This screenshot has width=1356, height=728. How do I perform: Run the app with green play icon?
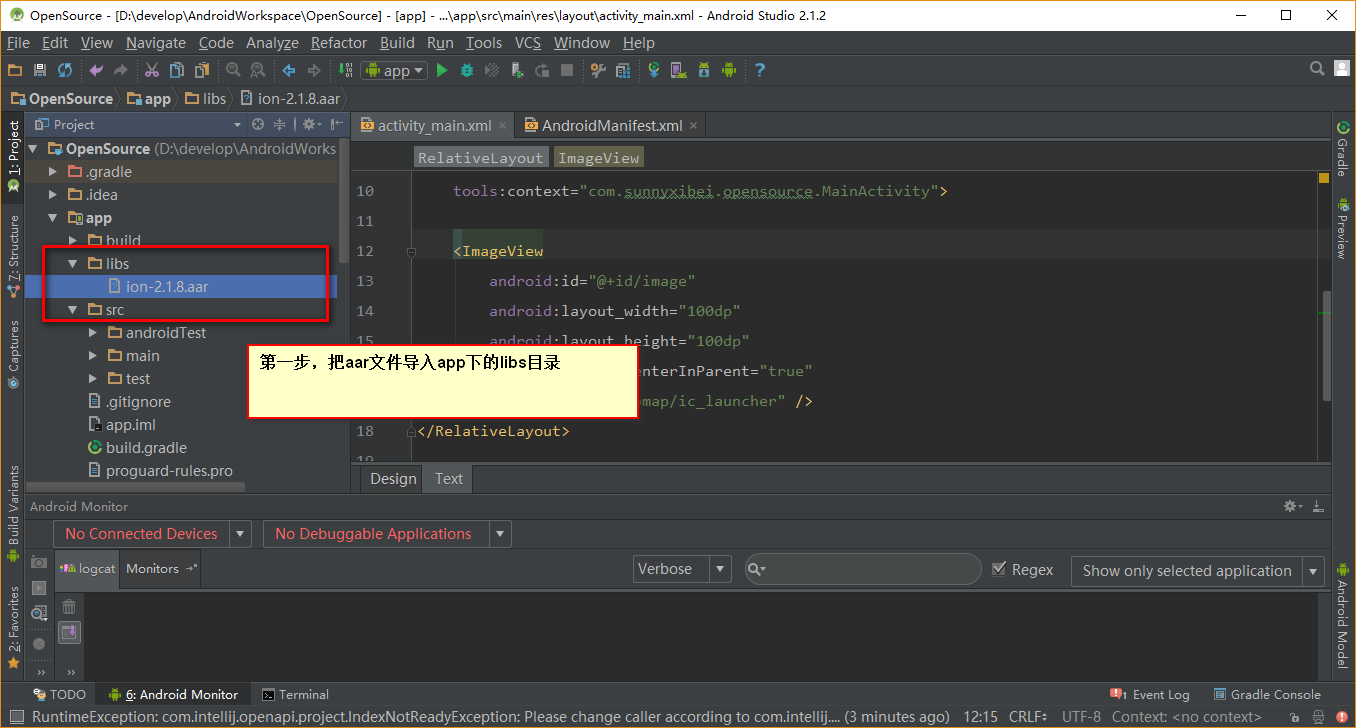[x=442, y=70]
